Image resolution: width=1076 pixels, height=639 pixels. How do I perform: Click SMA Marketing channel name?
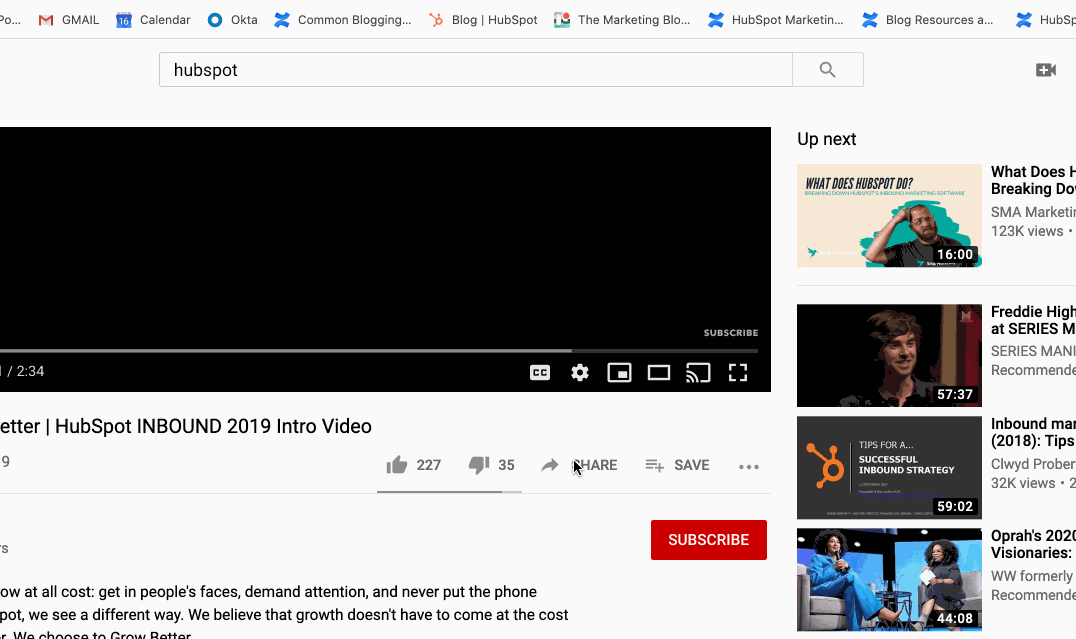click(x=1033, y=212)
